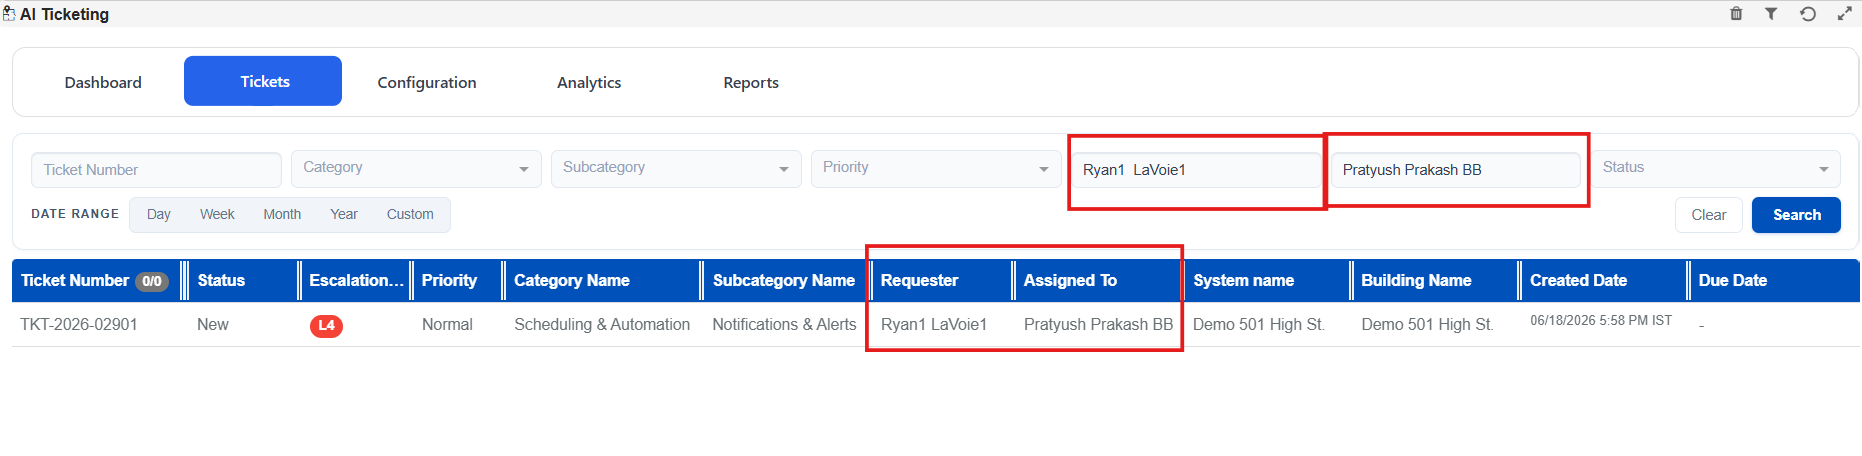Viewport: 1862px width, 456px height.
Task: Select the Week date range option
Action: pyautogui.click(x=217, y=214)
